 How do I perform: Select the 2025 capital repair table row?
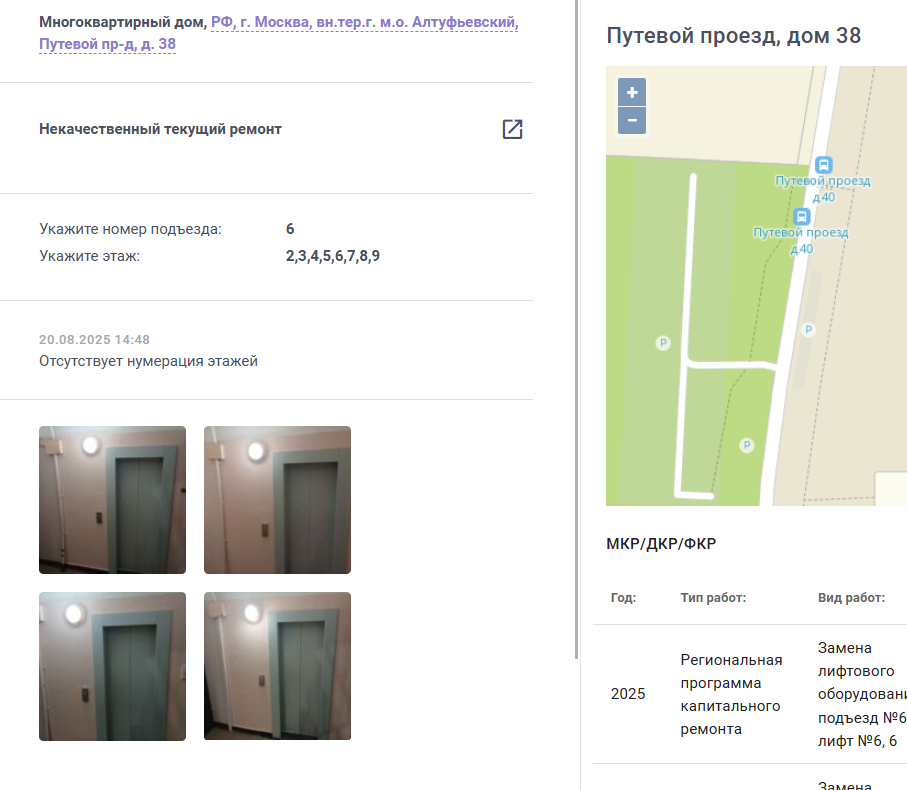click(750, 694)
